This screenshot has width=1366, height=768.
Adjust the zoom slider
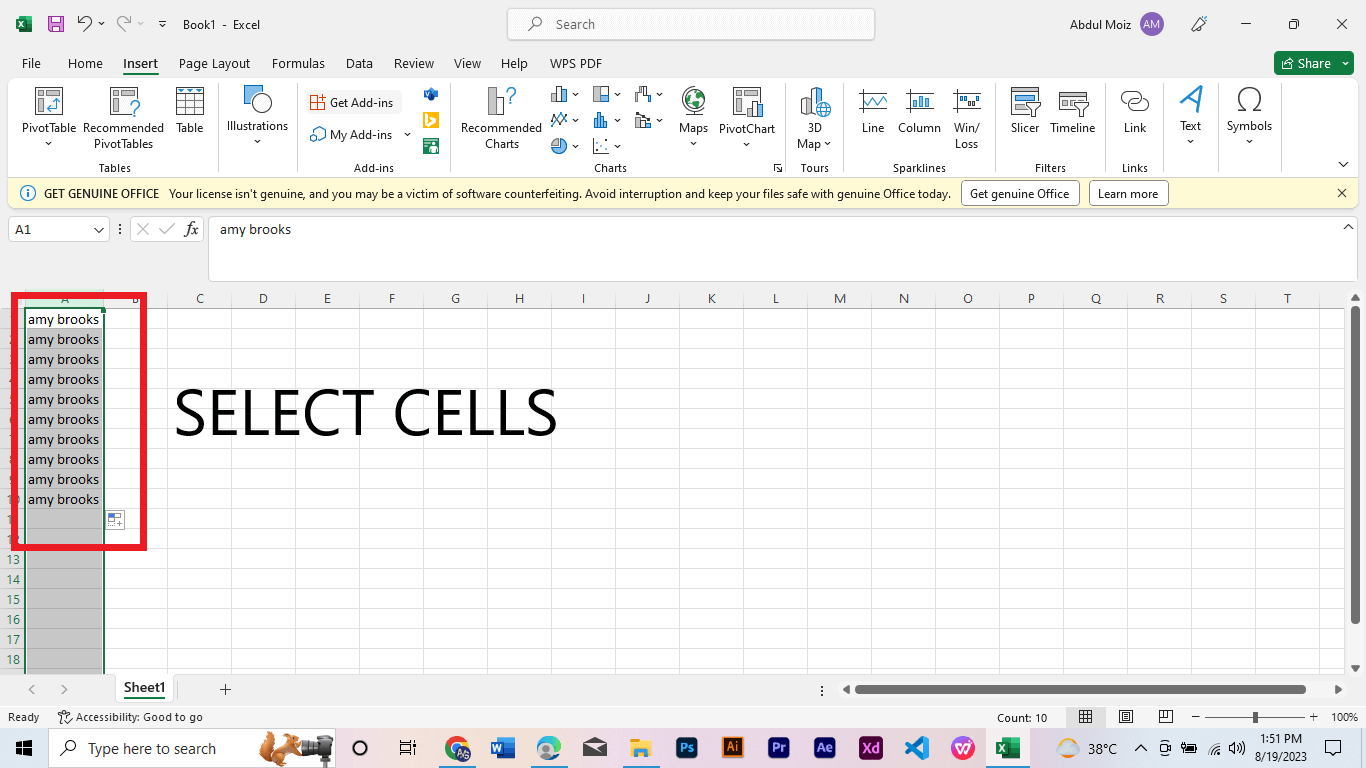point(1253,716)
